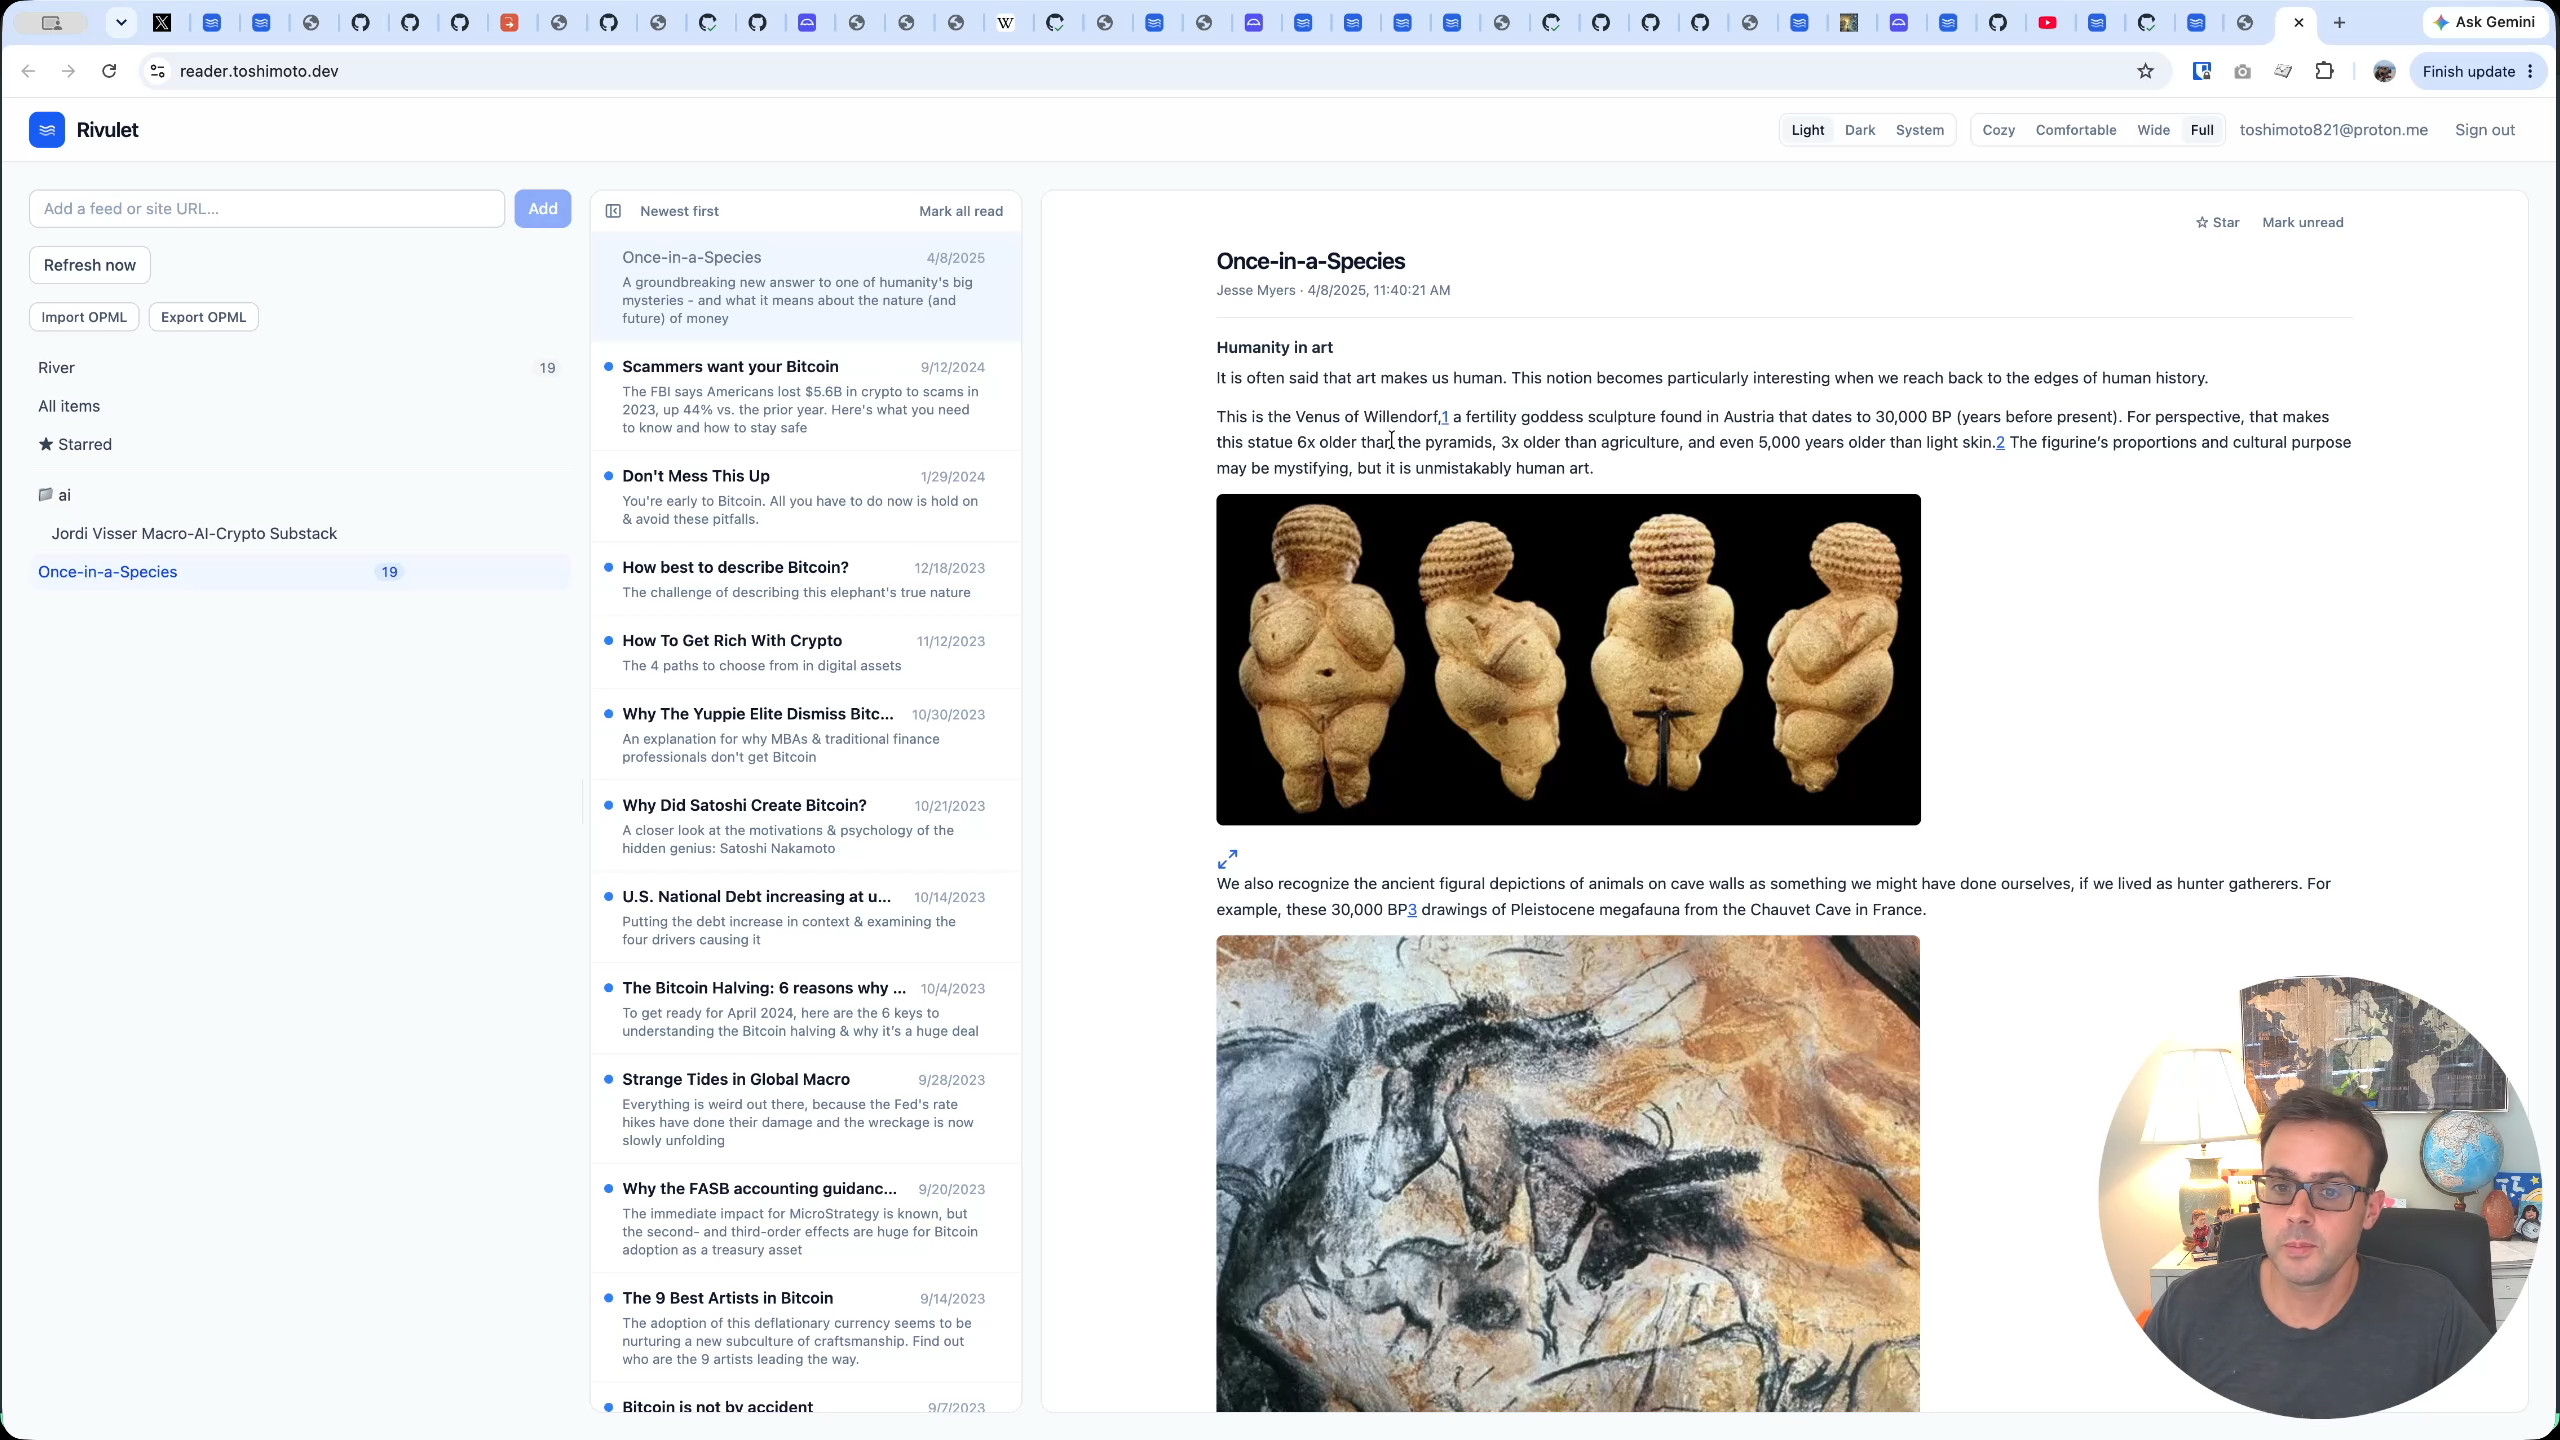2560x1440 pixels.
Task: Click the Add feed button
Action: point(543,209)
